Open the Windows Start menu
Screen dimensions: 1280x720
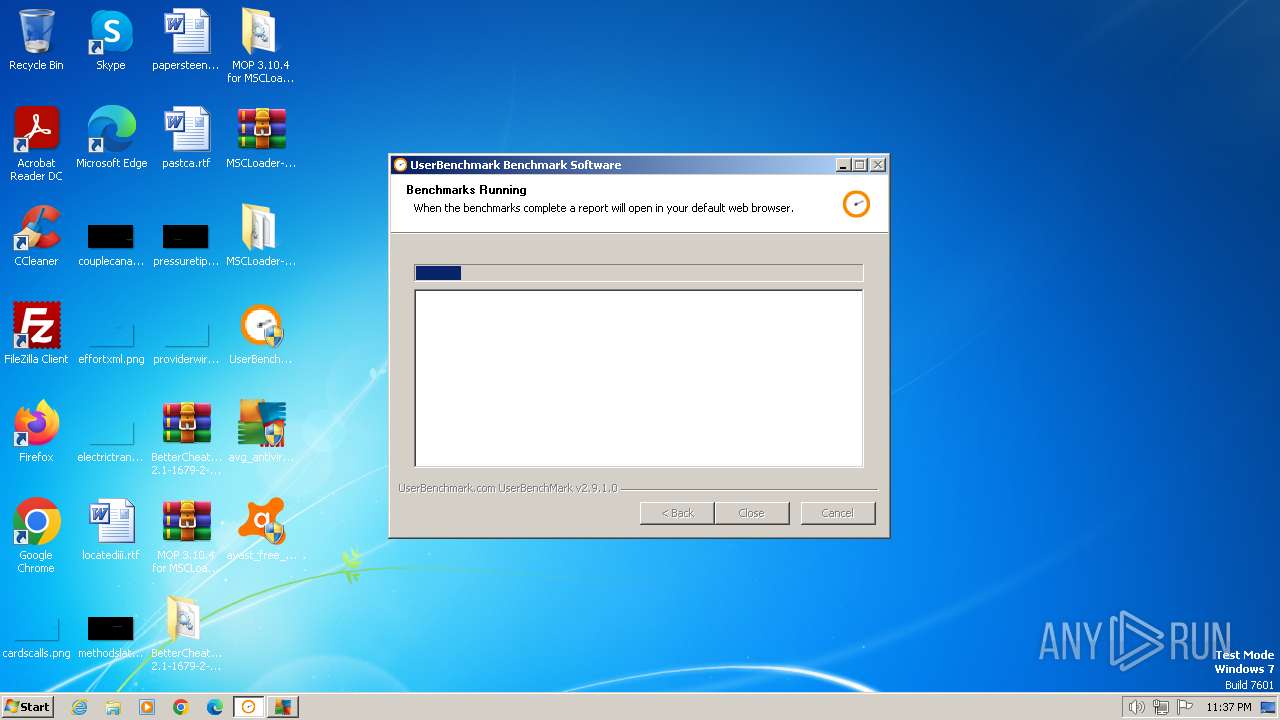pyautogui.click(x=27, y=707)
